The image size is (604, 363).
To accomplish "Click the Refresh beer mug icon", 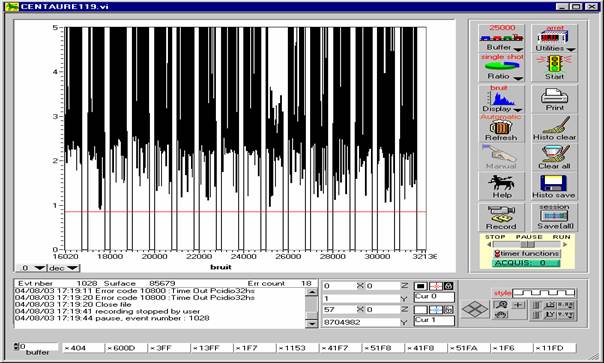I will coord(500,127).
